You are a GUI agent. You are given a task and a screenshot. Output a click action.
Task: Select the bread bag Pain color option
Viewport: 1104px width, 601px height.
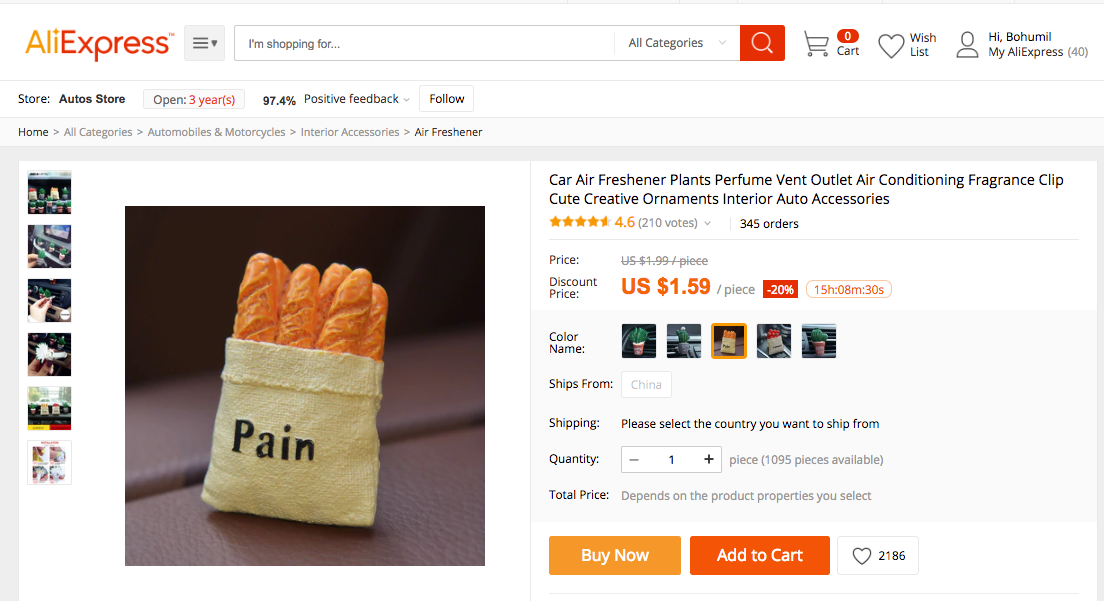(729, 341)
